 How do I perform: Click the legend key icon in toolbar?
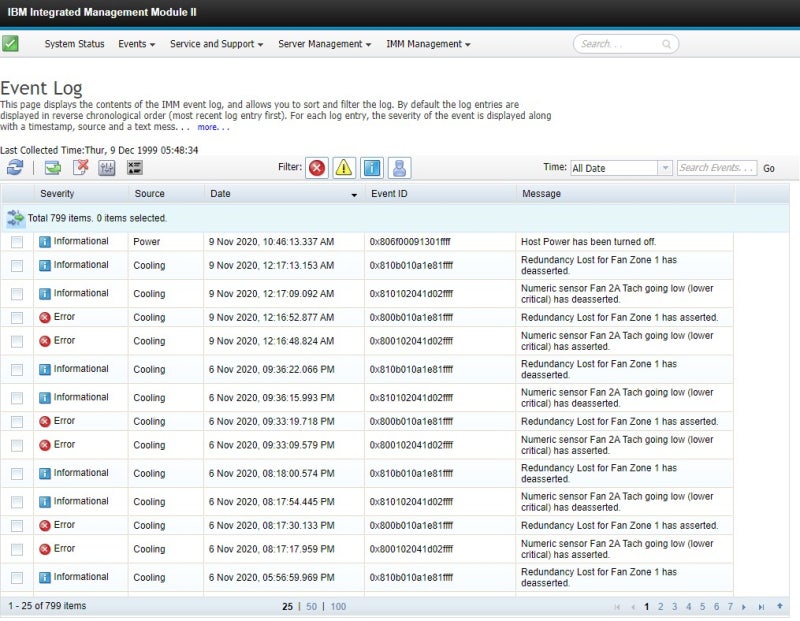click(x=134, y=168)
